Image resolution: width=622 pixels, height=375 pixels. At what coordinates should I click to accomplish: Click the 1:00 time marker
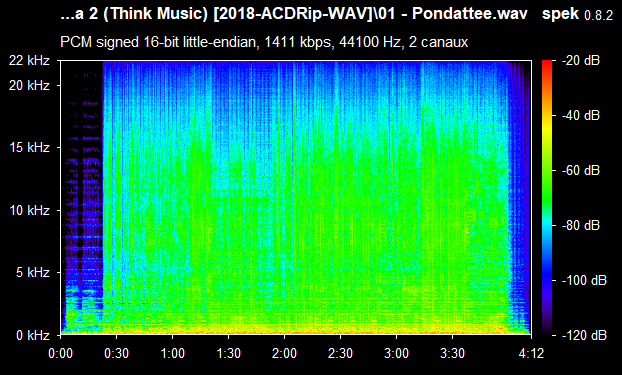(x=172, y=353)
